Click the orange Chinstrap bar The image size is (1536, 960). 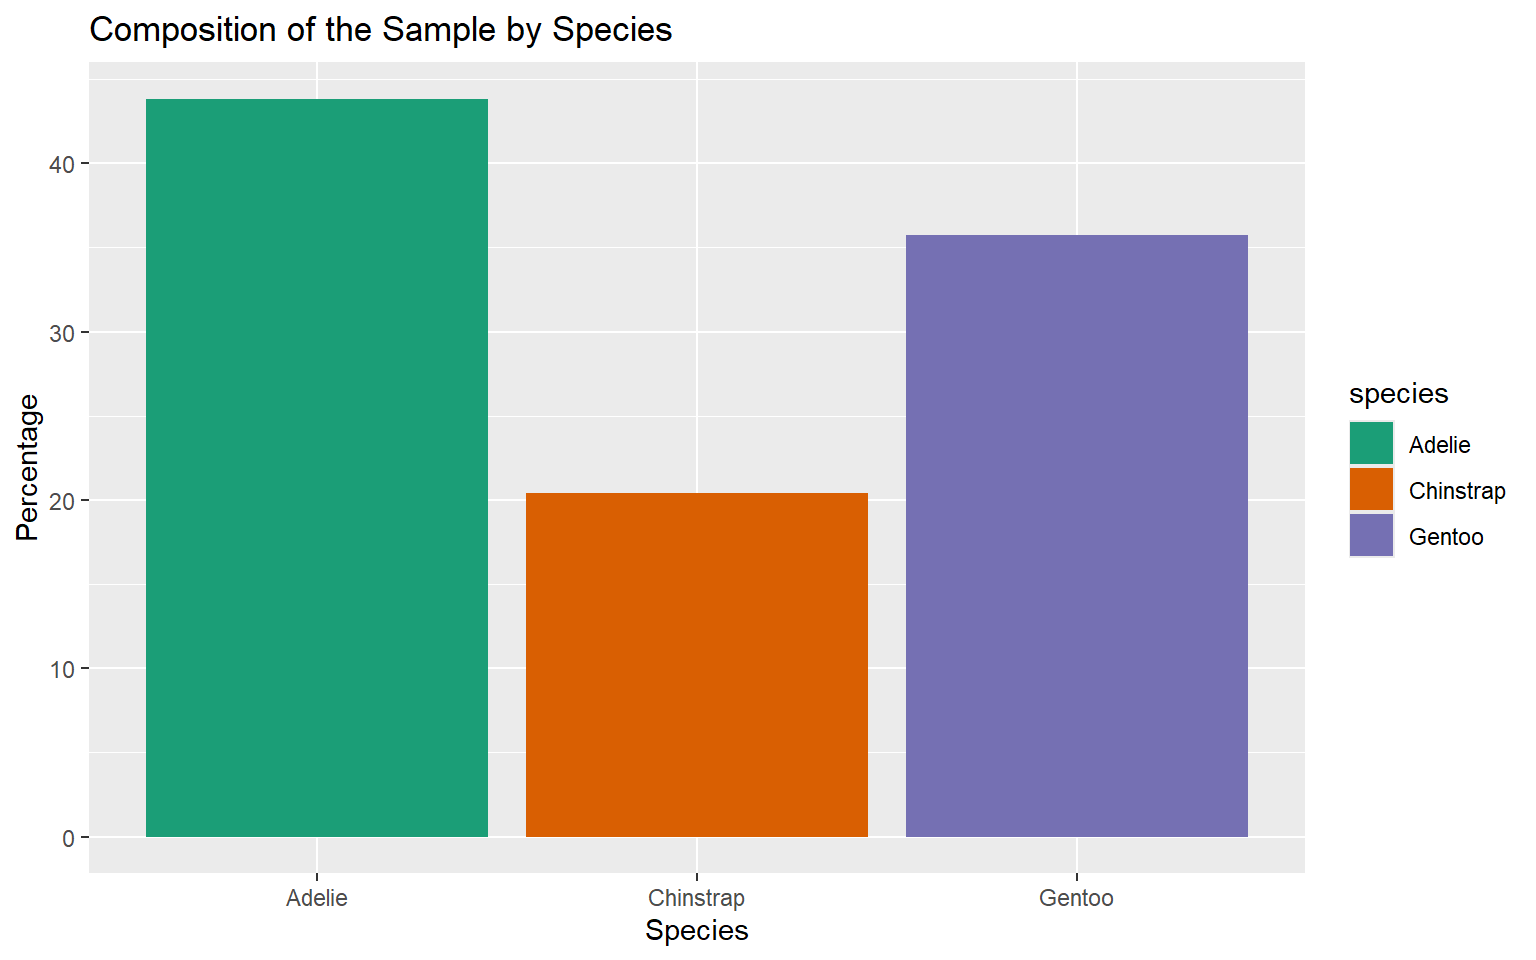[697, 665]
